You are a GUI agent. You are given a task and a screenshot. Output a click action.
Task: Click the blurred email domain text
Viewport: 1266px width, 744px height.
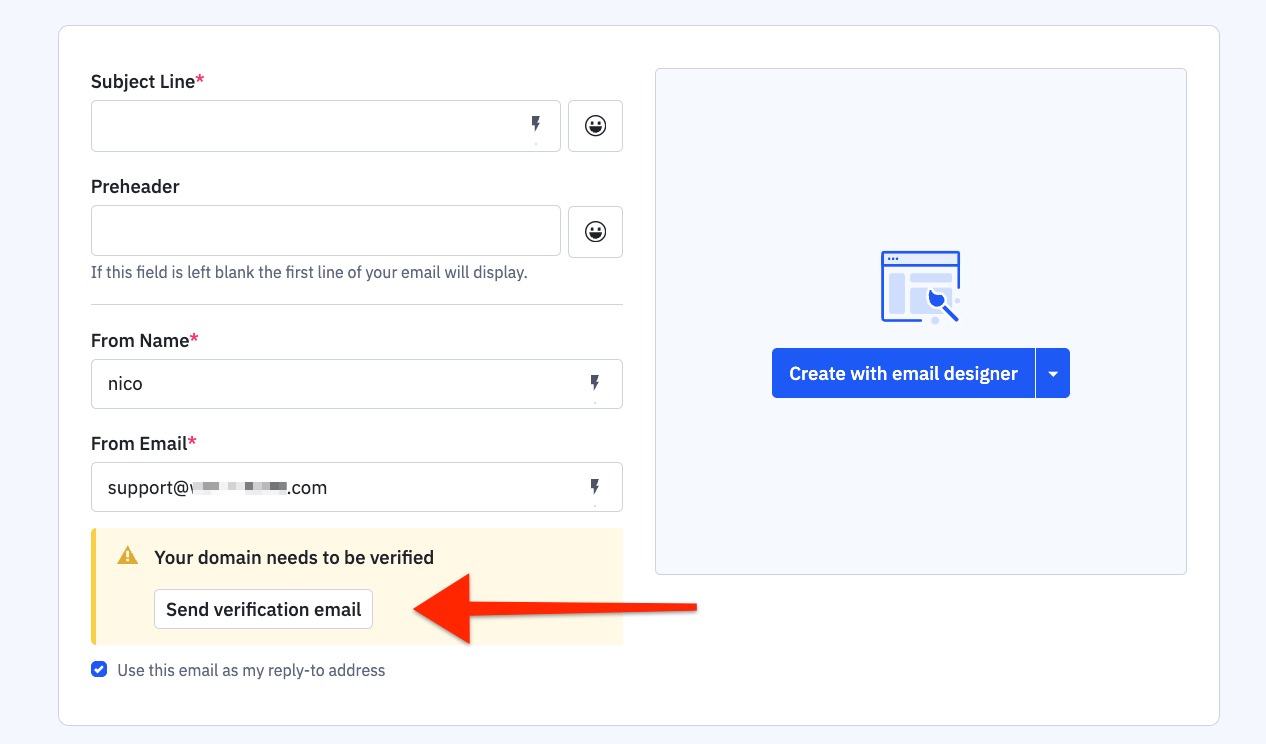coord(240,487)
